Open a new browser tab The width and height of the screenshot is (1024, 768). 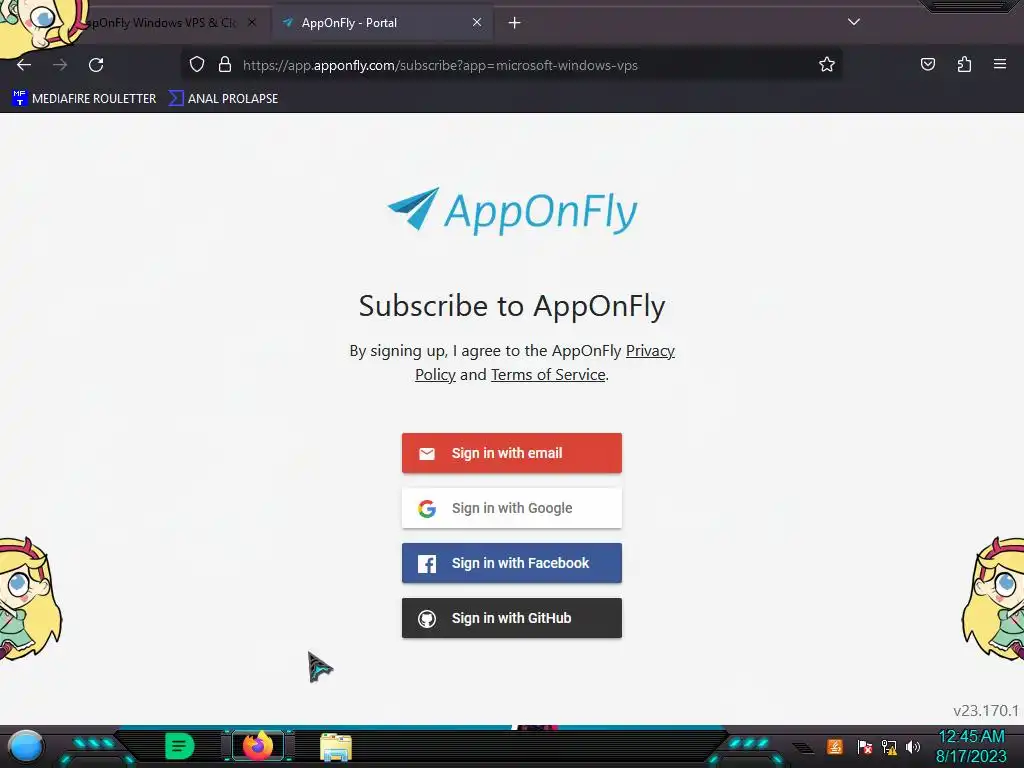click(x=515, y=23)
